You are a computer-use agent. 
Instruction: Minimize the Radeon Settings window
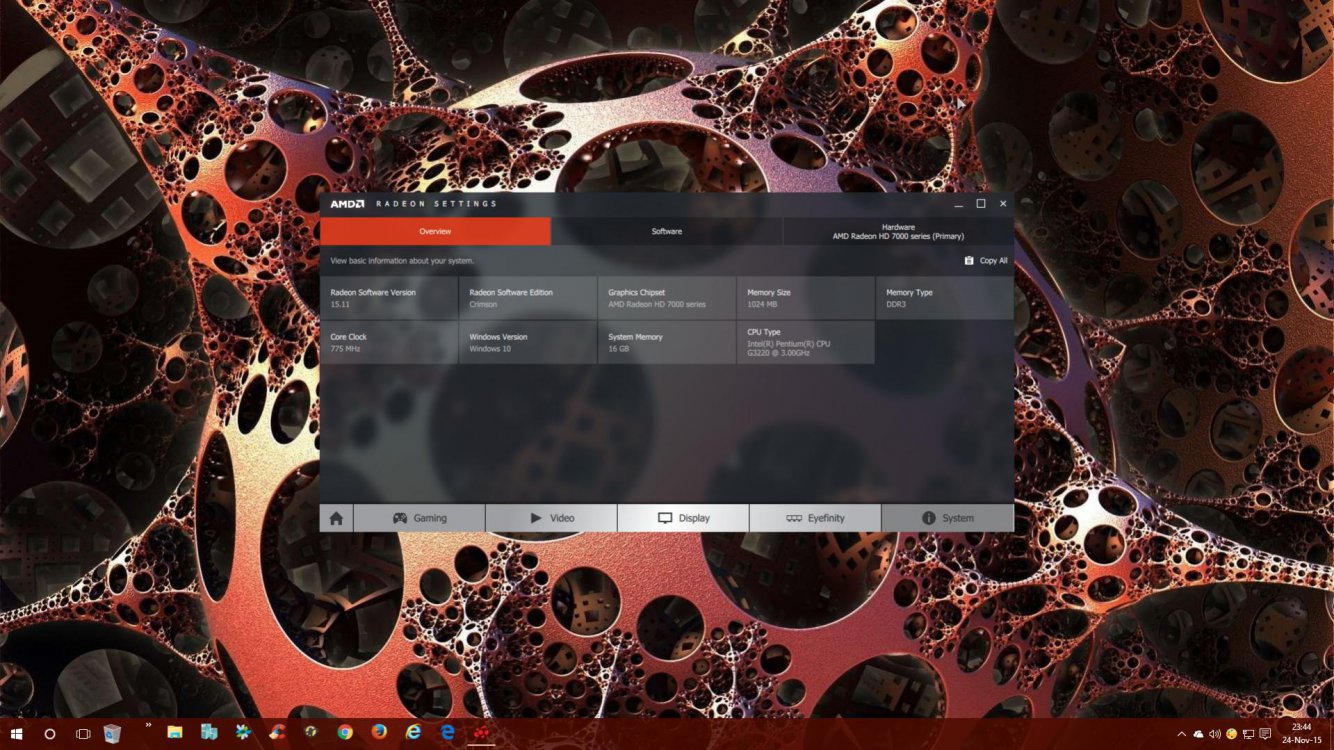click(x=959, y=204)
